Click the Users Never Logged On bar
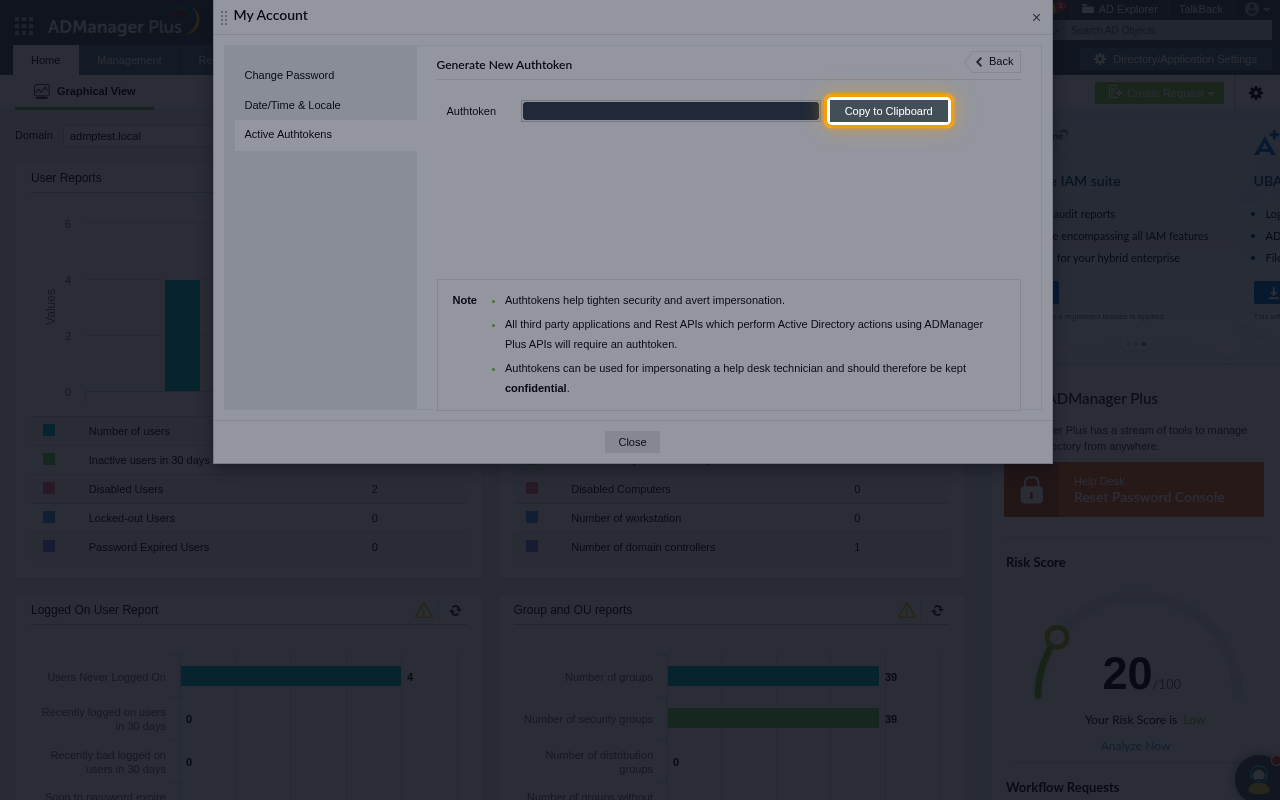 pos(291,677)
